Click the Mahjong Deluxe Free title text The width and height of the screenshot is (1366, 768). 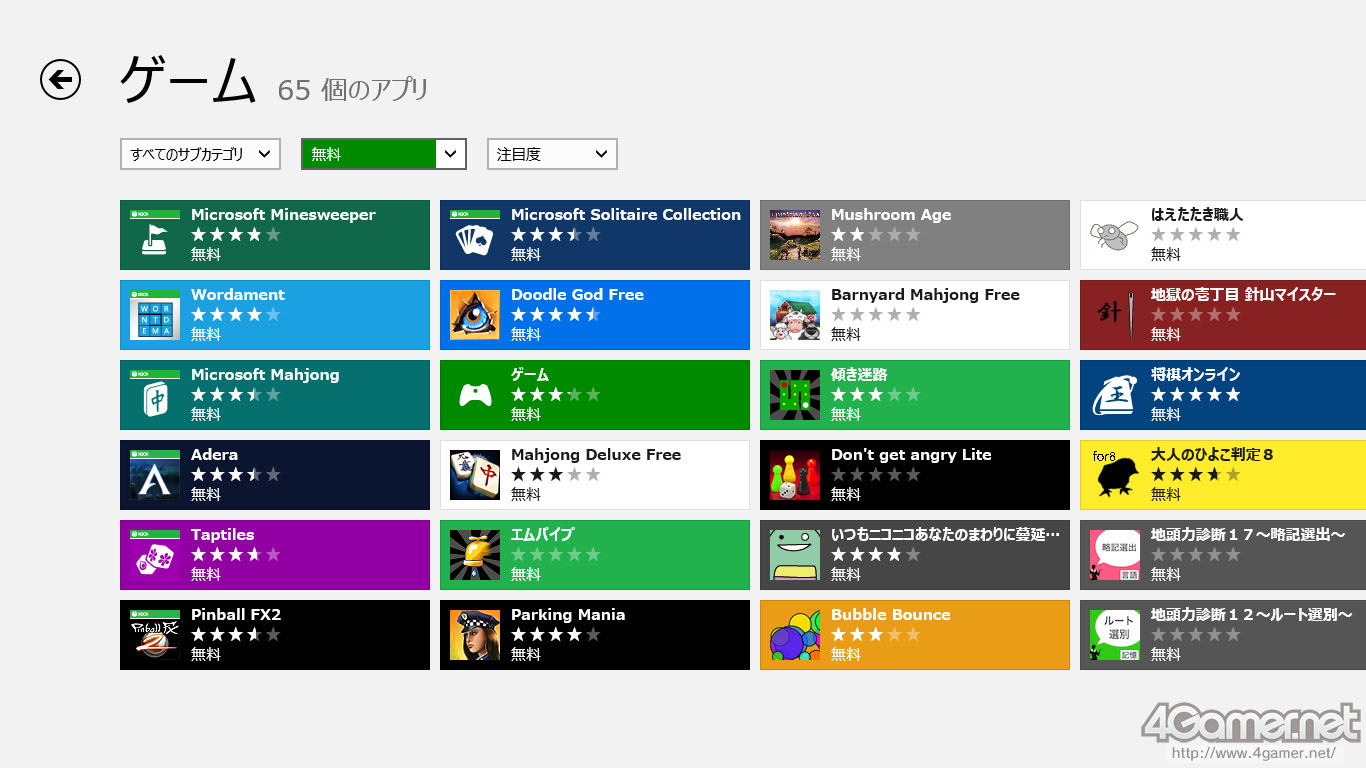[x=596, y=455]
